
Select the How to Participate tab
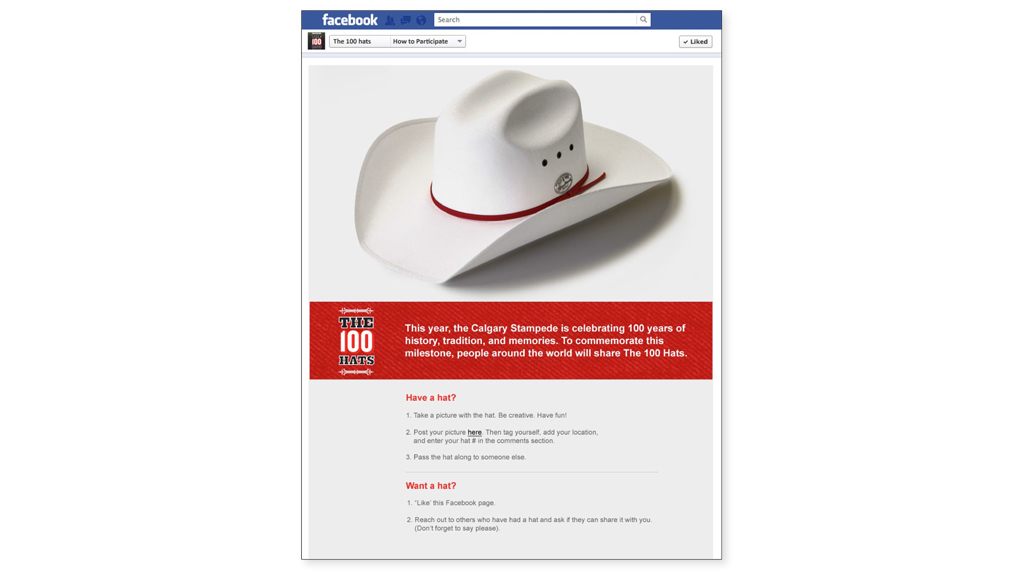(x=421, y=41)
